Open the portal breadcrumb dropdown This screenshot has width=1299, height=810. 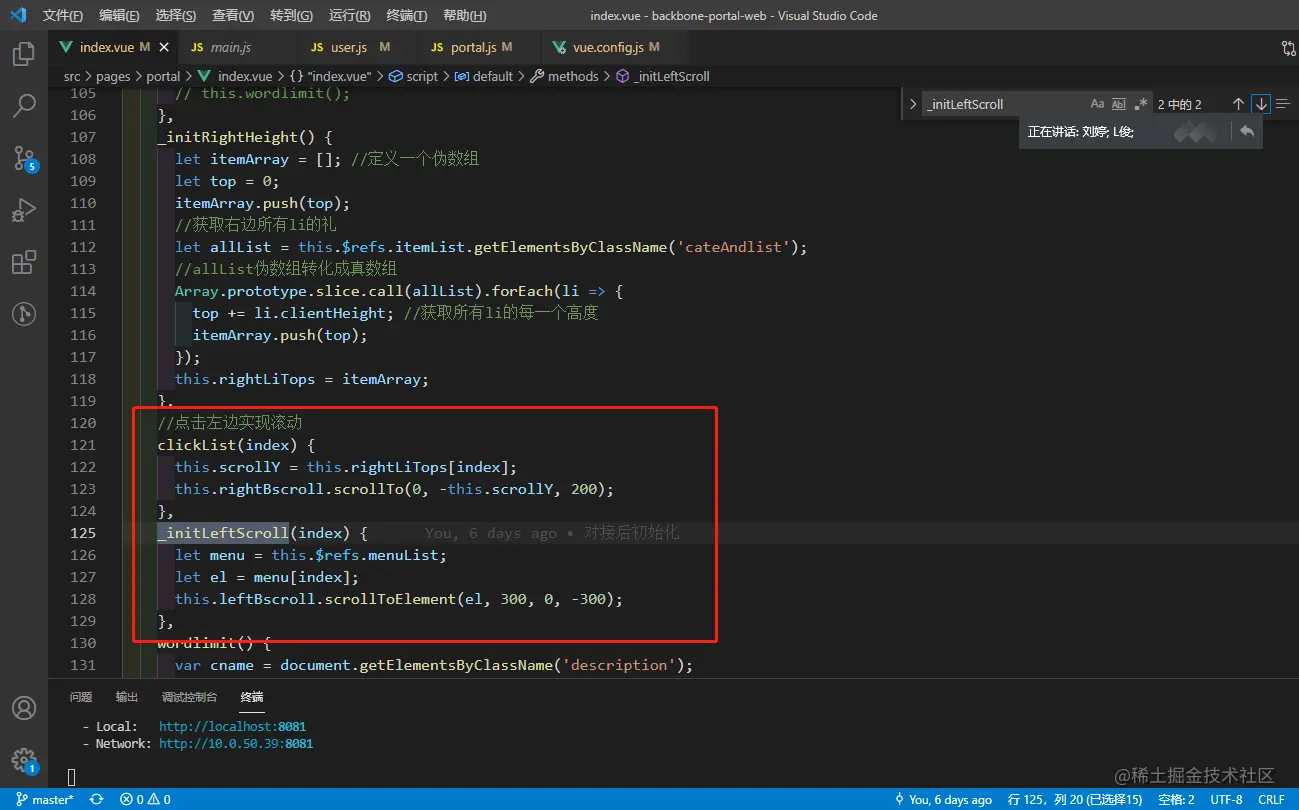click(163, 76)
